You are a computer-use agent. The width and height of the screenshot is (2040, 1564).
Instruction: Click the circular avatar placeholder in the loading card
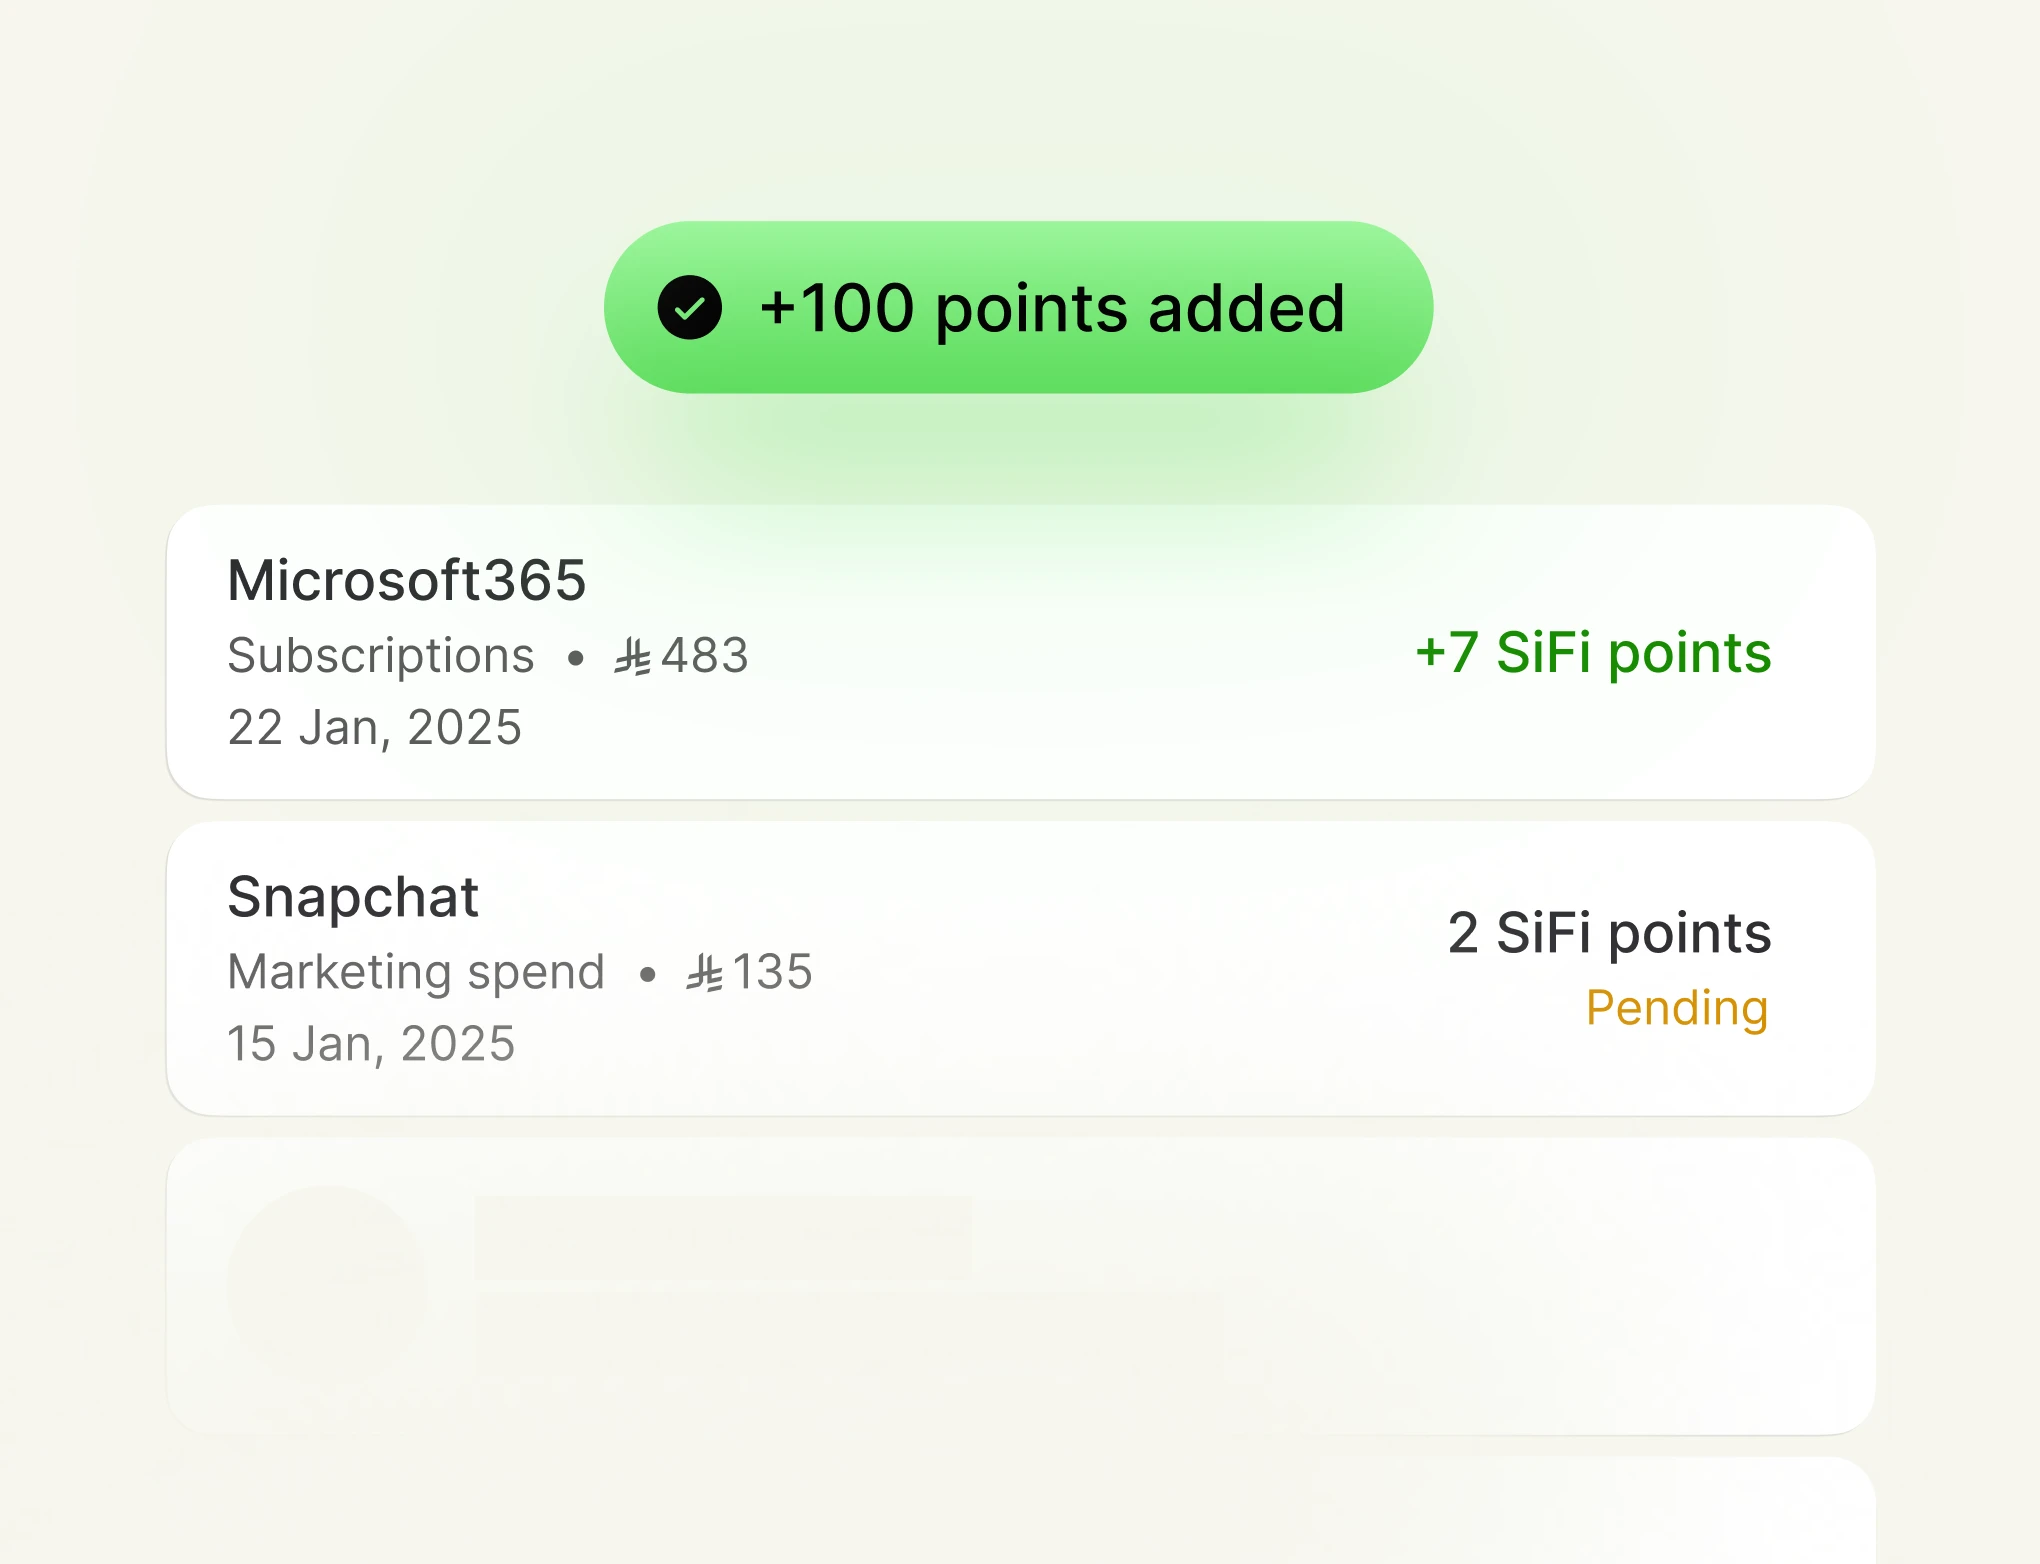327,1286
